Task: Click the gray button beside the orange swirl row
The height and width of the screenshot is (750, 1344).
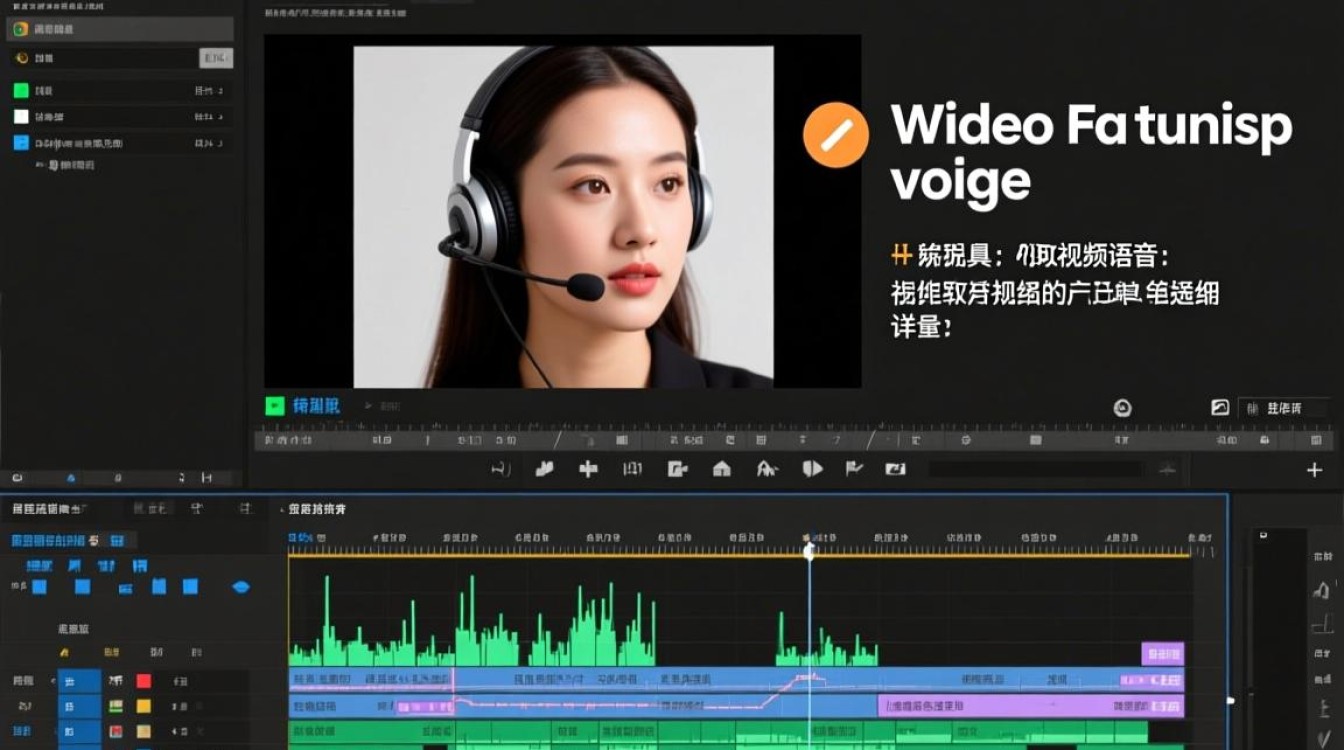Action: tap(215, 58)
